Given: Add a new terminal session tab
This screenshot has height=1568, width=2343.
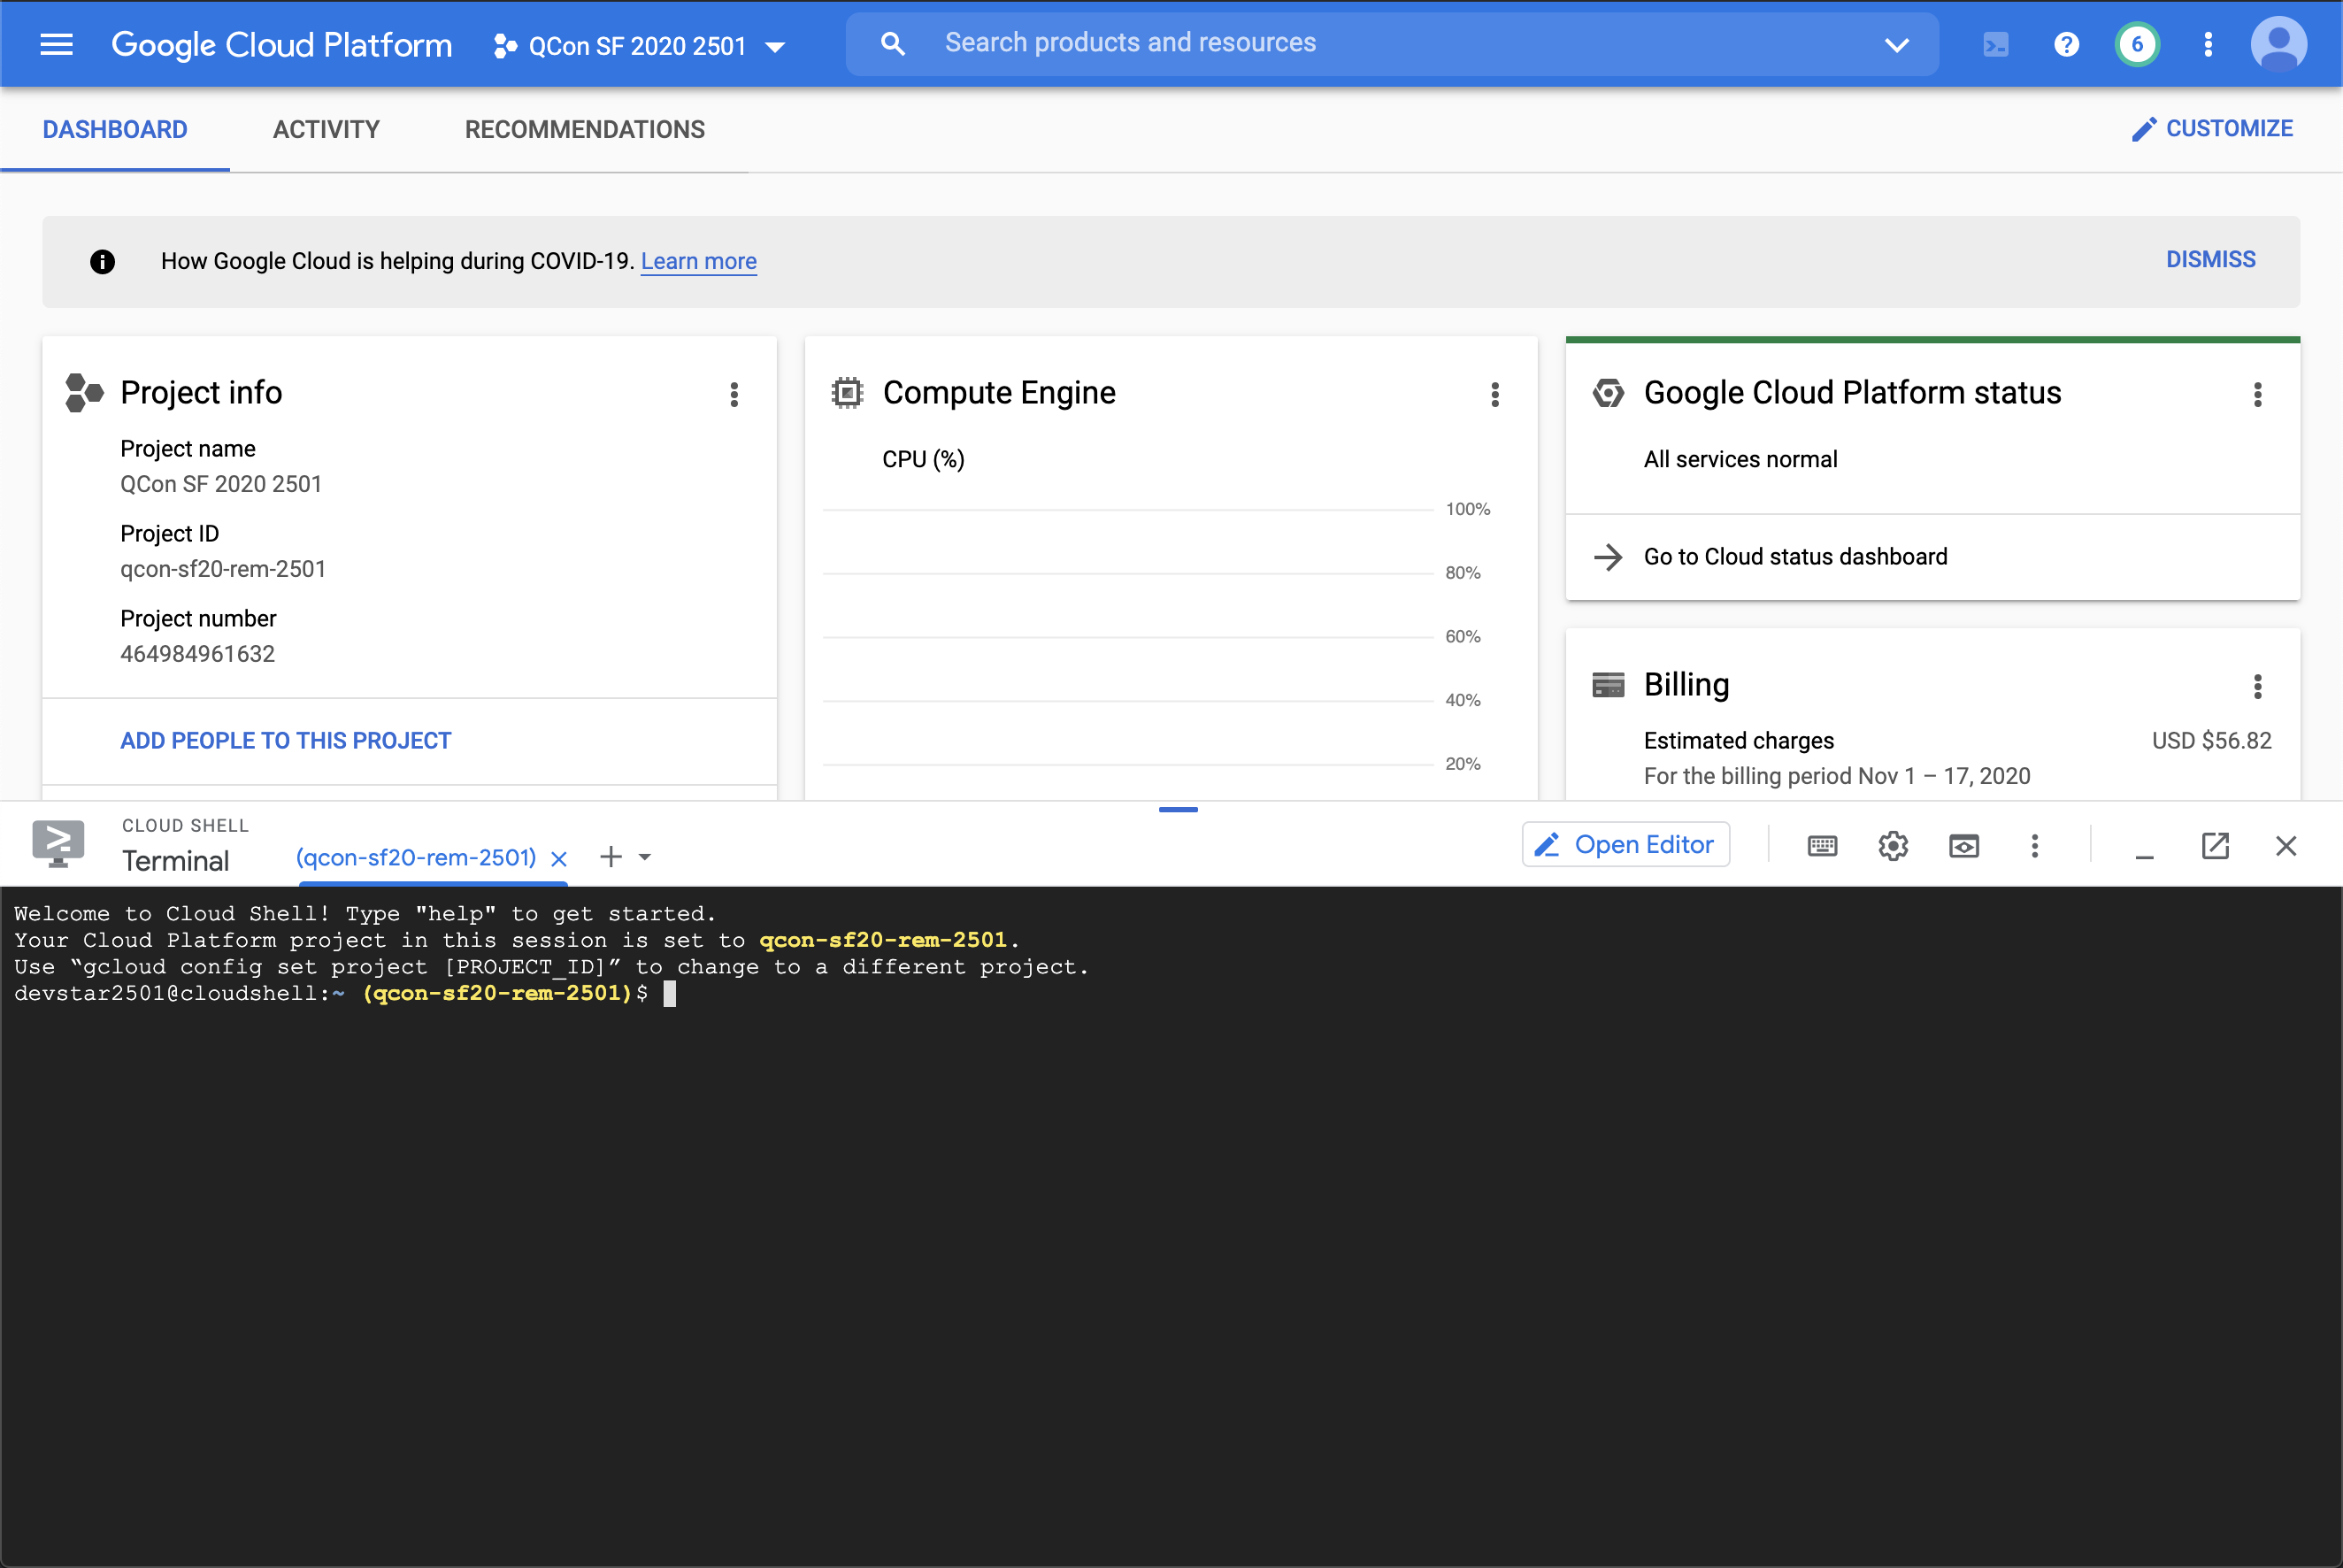Looking at the screenshot, I should 611,857.
